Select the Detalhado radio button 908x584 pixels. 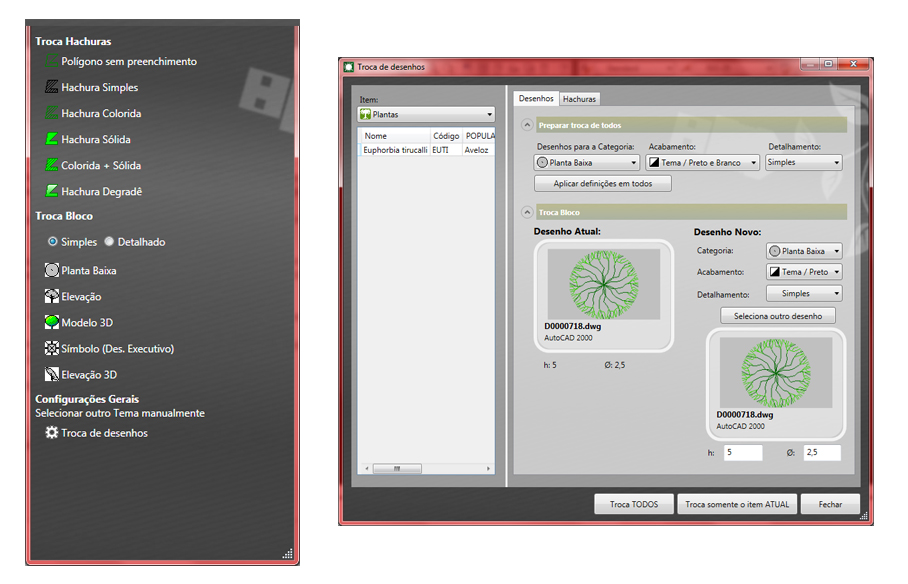pos(109,242)
